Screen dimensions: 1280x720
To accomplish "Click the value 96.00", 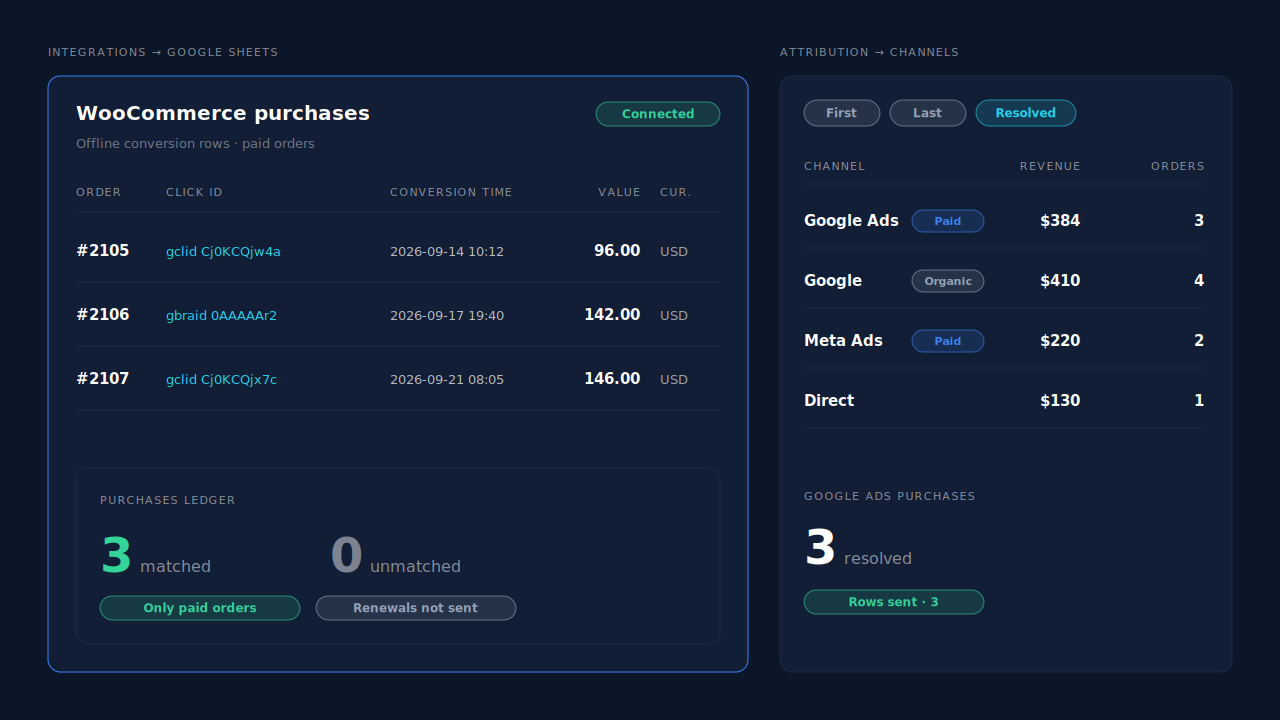I will [x=617, y=251].
